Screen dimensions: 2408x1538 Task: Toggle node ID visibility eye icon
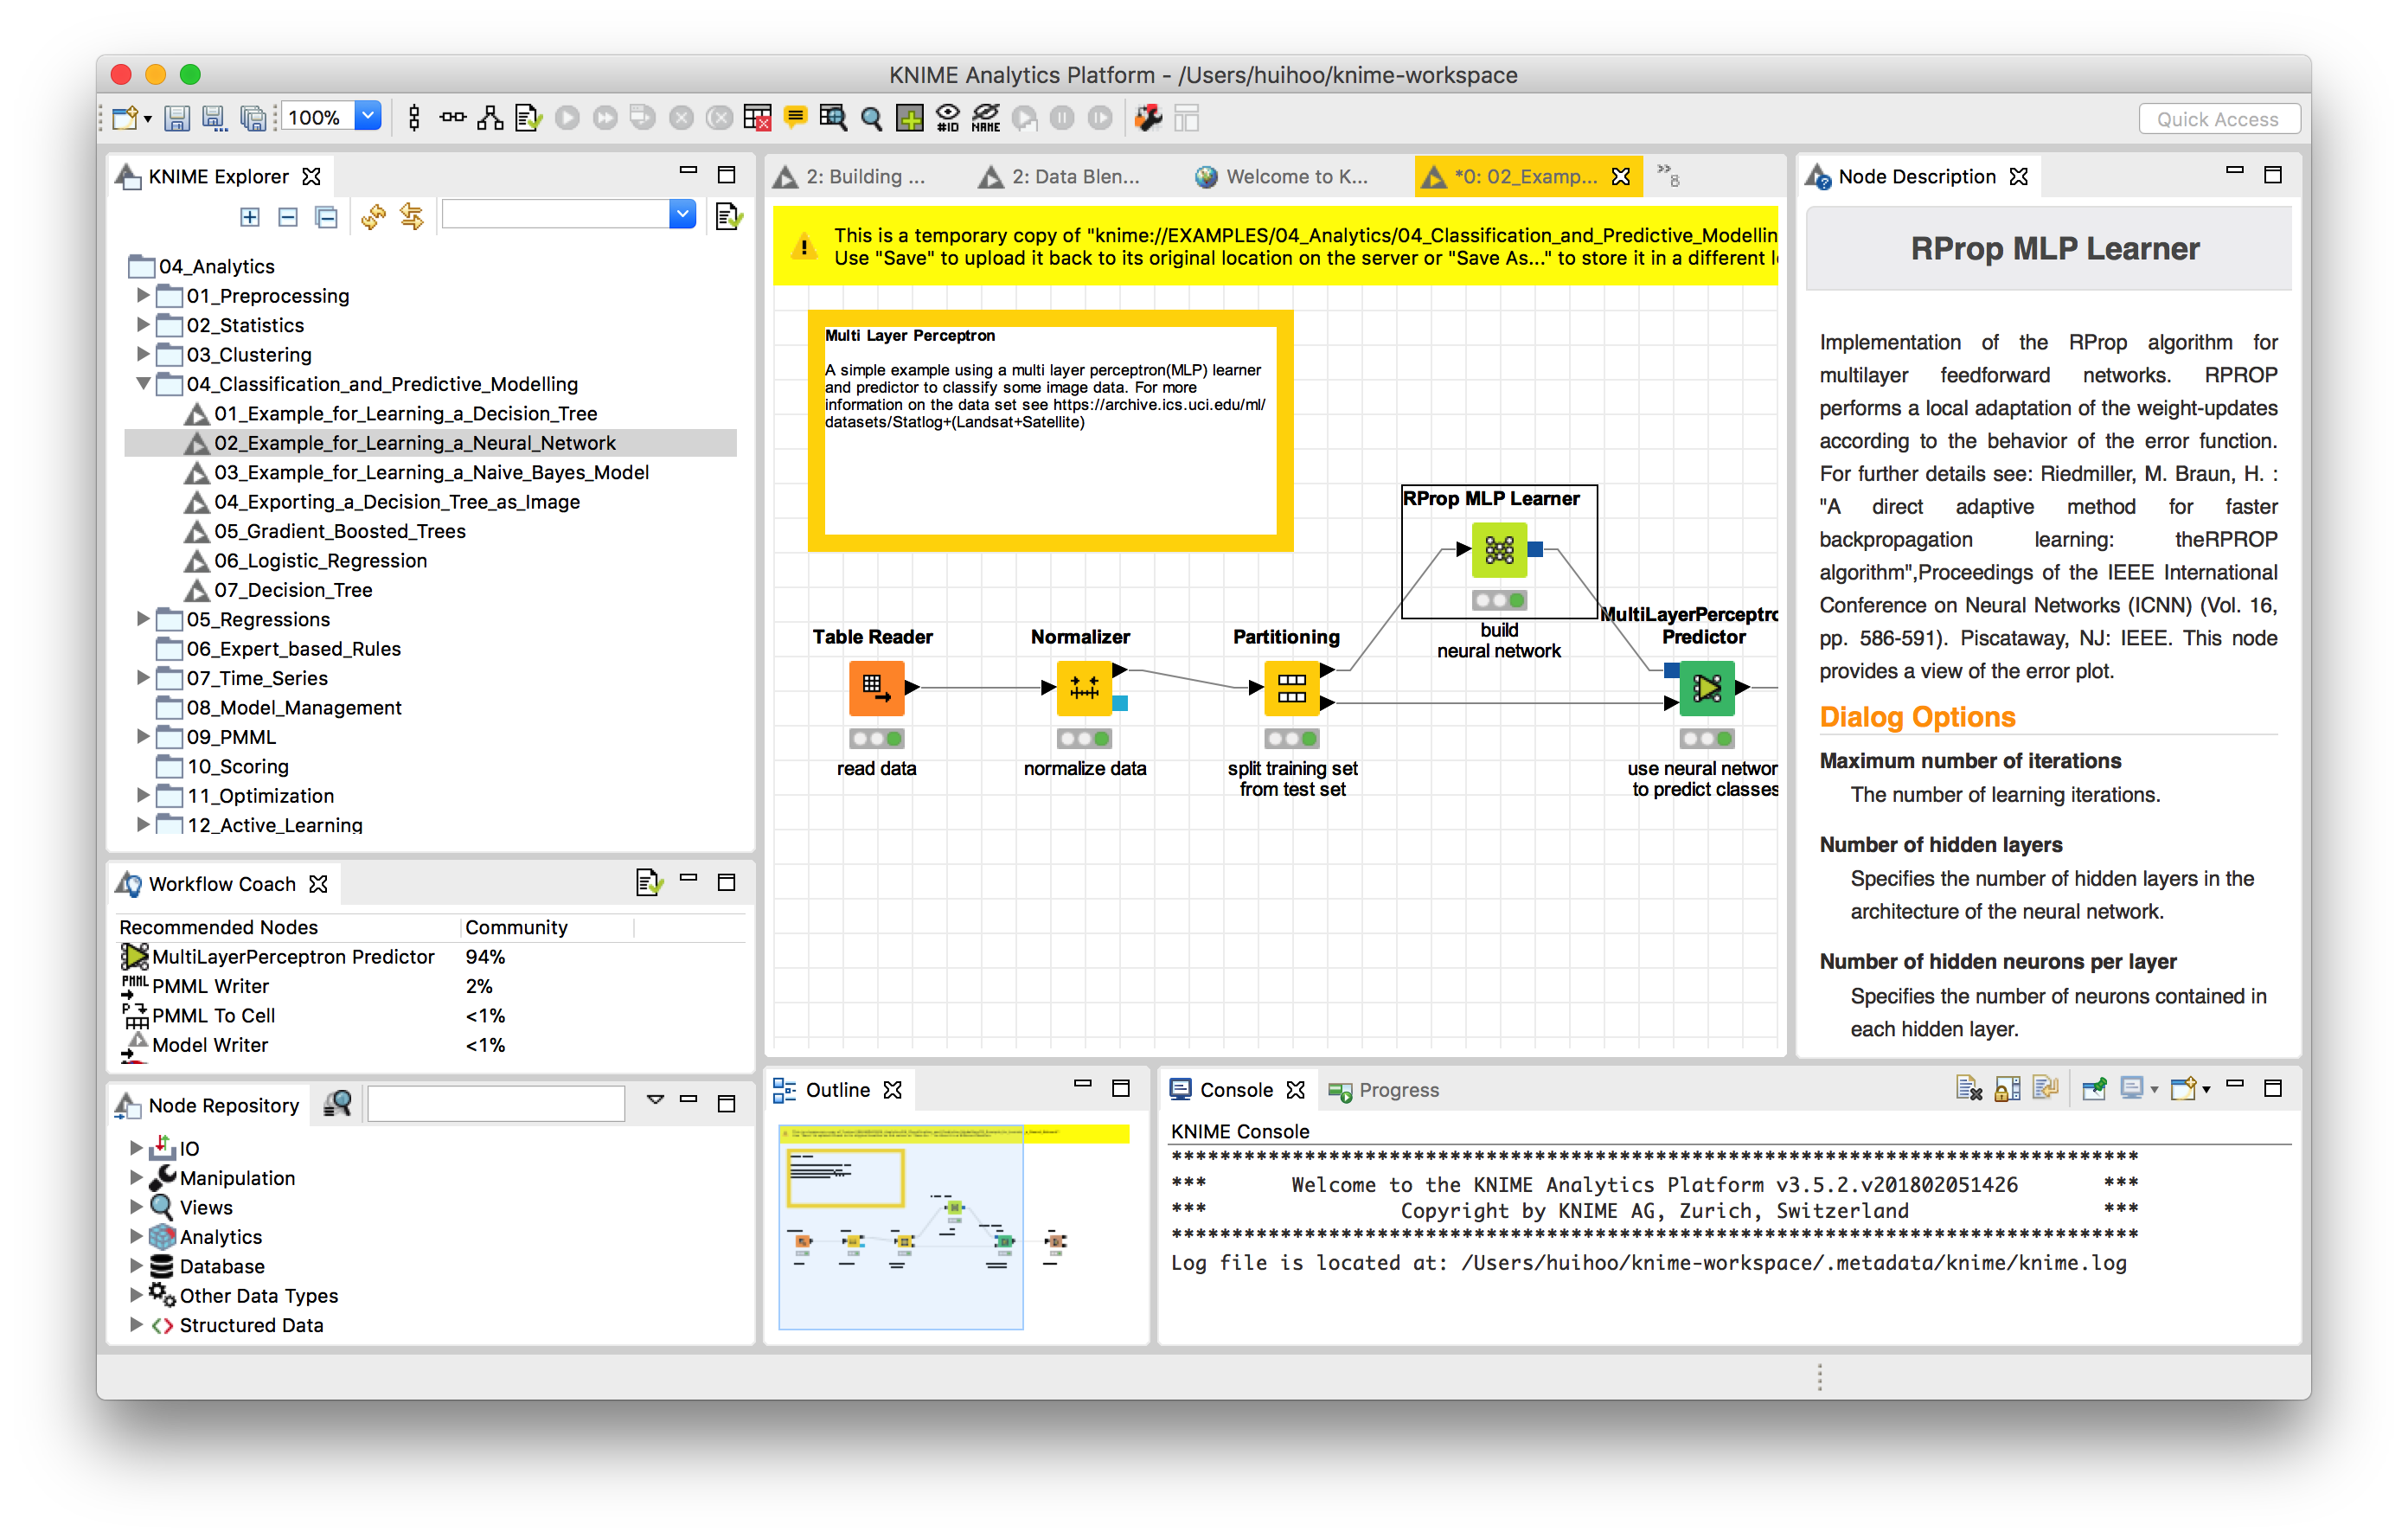point(947,118)
